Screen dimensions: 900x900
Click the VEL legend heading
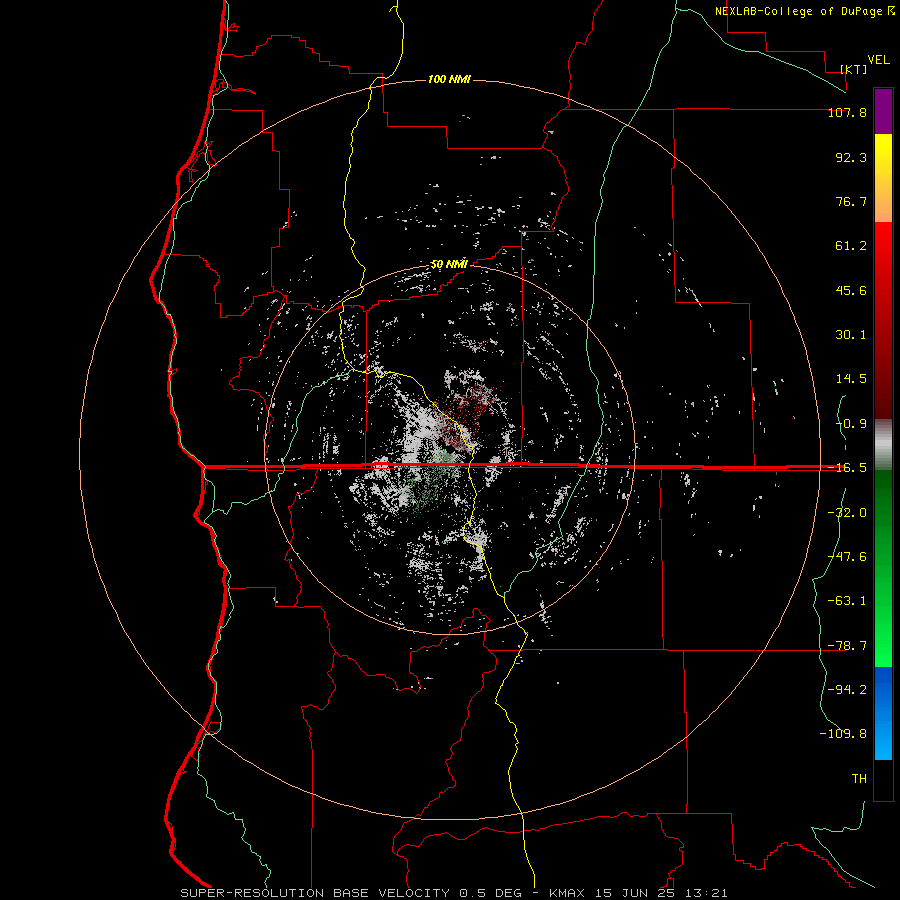coord(878,60)
